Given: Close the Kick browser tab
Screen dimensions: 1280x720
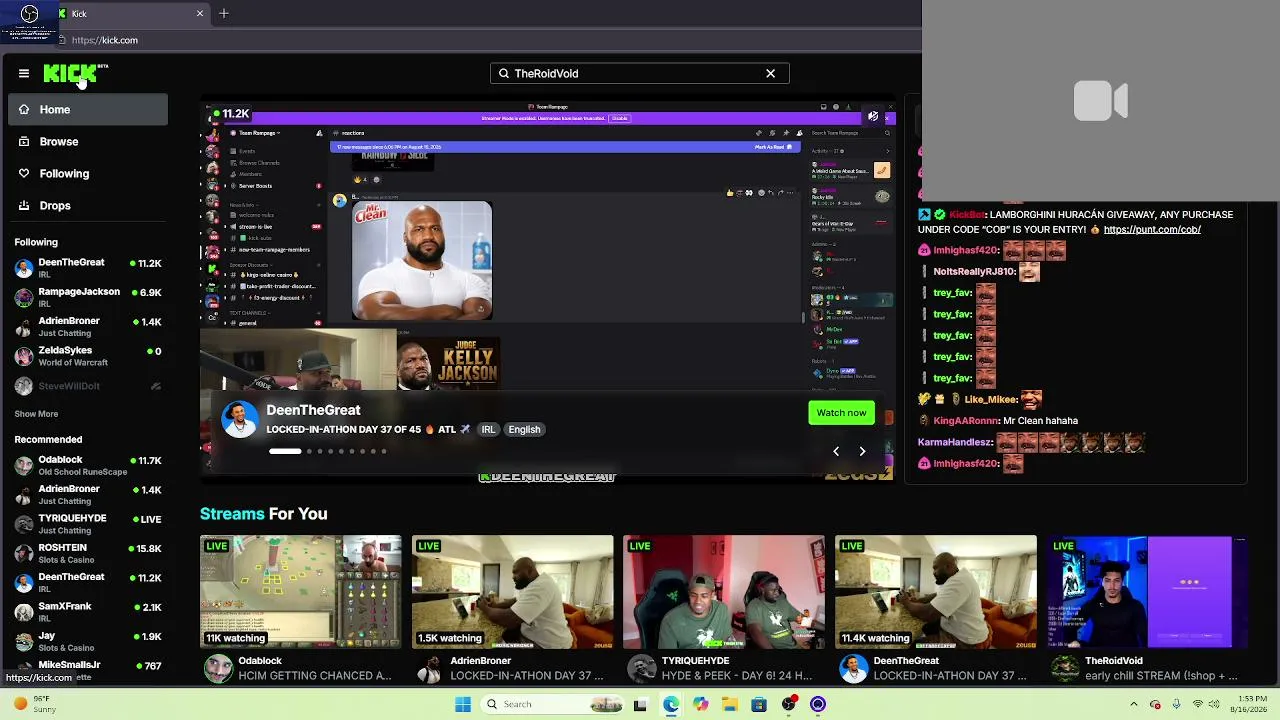Looking at the screenshot, I should coord(200,13).
